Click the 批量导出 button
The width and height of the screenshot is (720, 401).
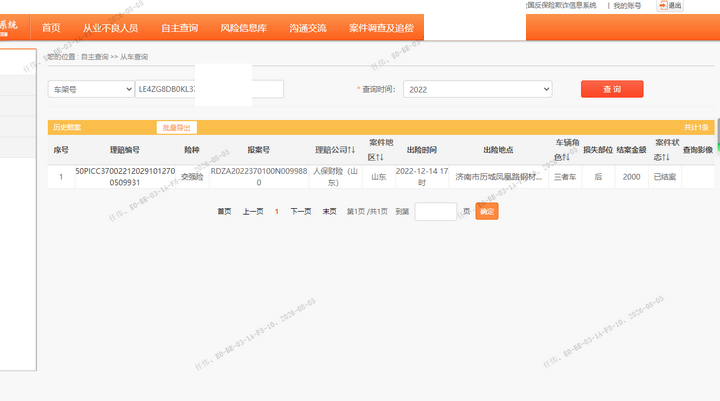(177, 128)
